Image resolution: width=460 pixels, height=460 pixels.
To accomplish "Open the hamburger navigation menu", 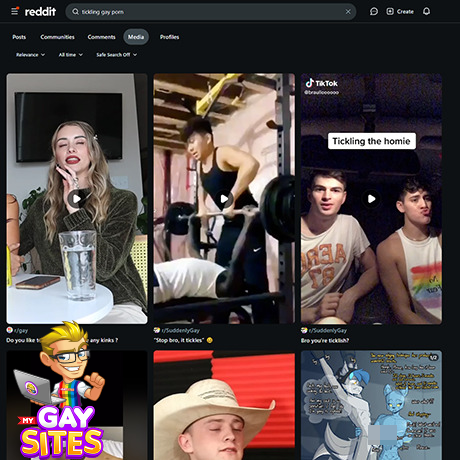I will [x=15, y=12].
